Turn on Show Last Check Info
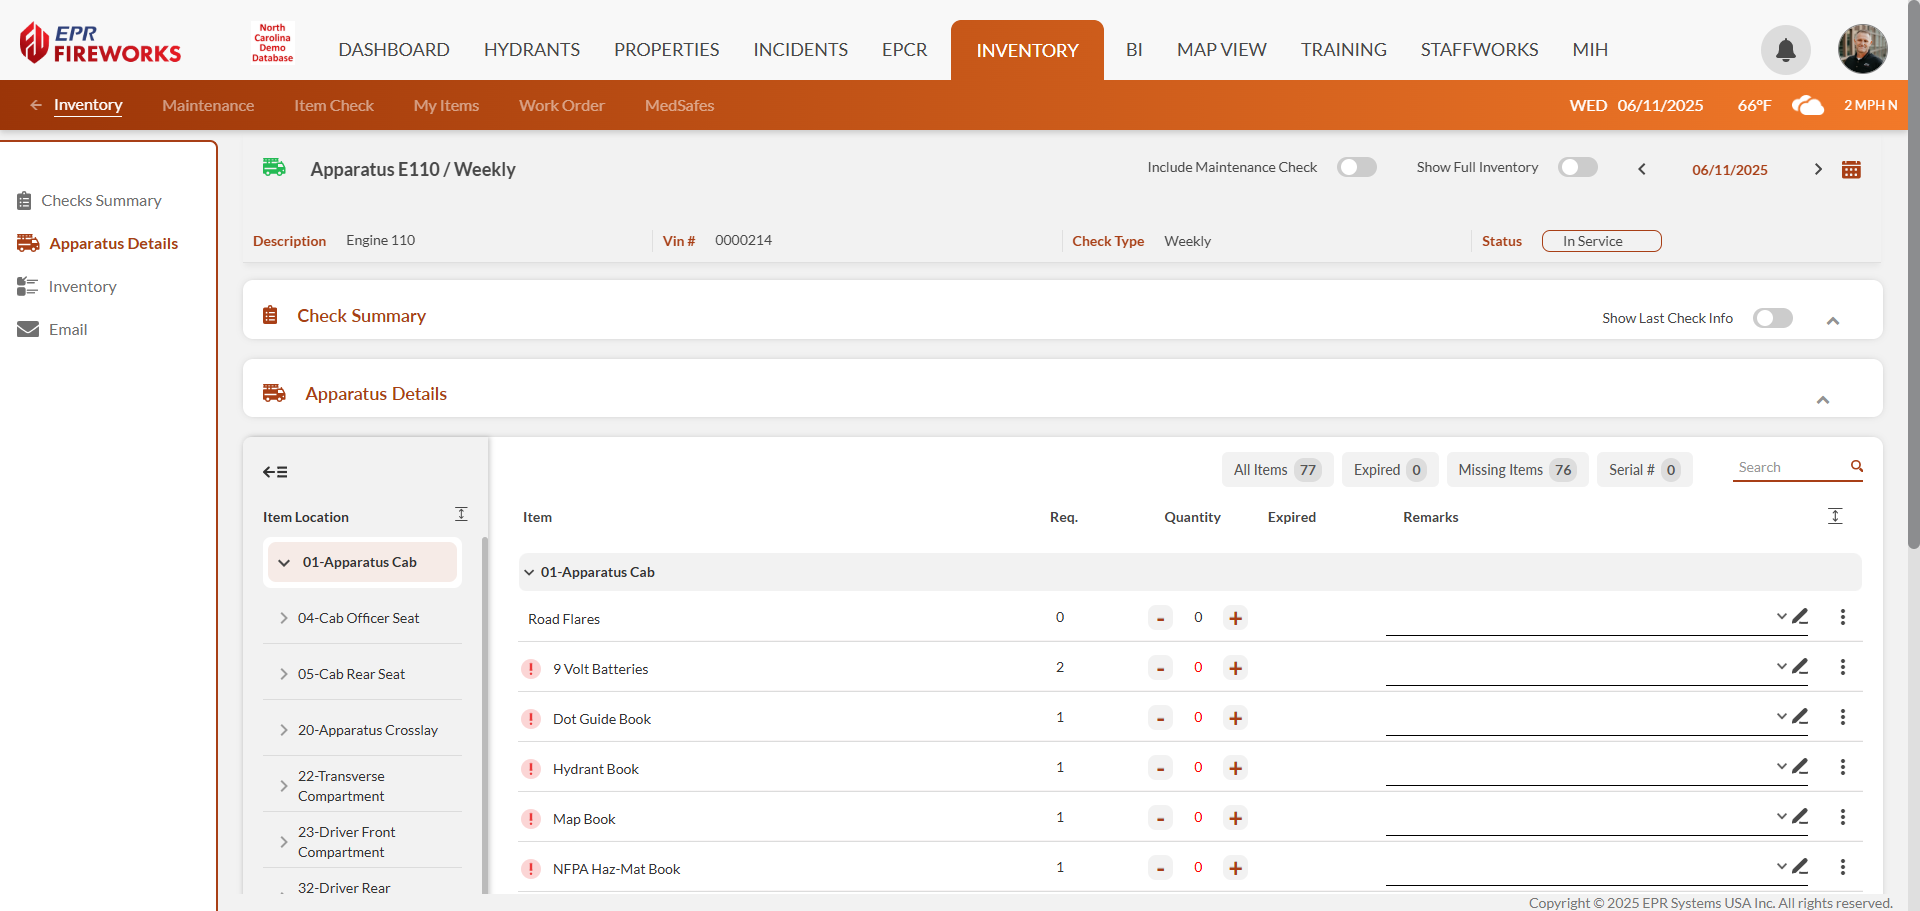 pyautogui.click(x=1772, y=318)
